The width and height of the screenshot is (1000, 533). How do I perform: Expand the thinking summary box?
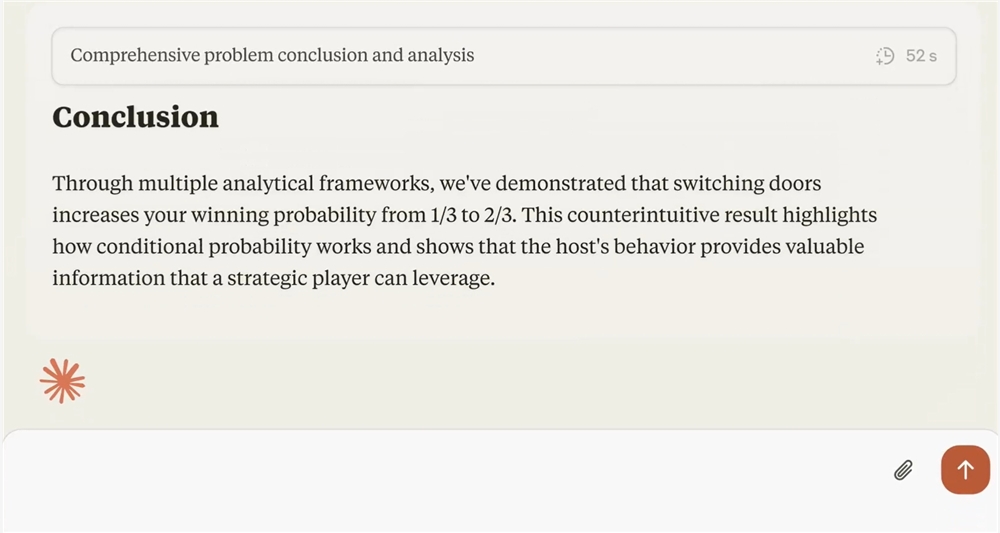pyautogui.click(x=503, y=55)
